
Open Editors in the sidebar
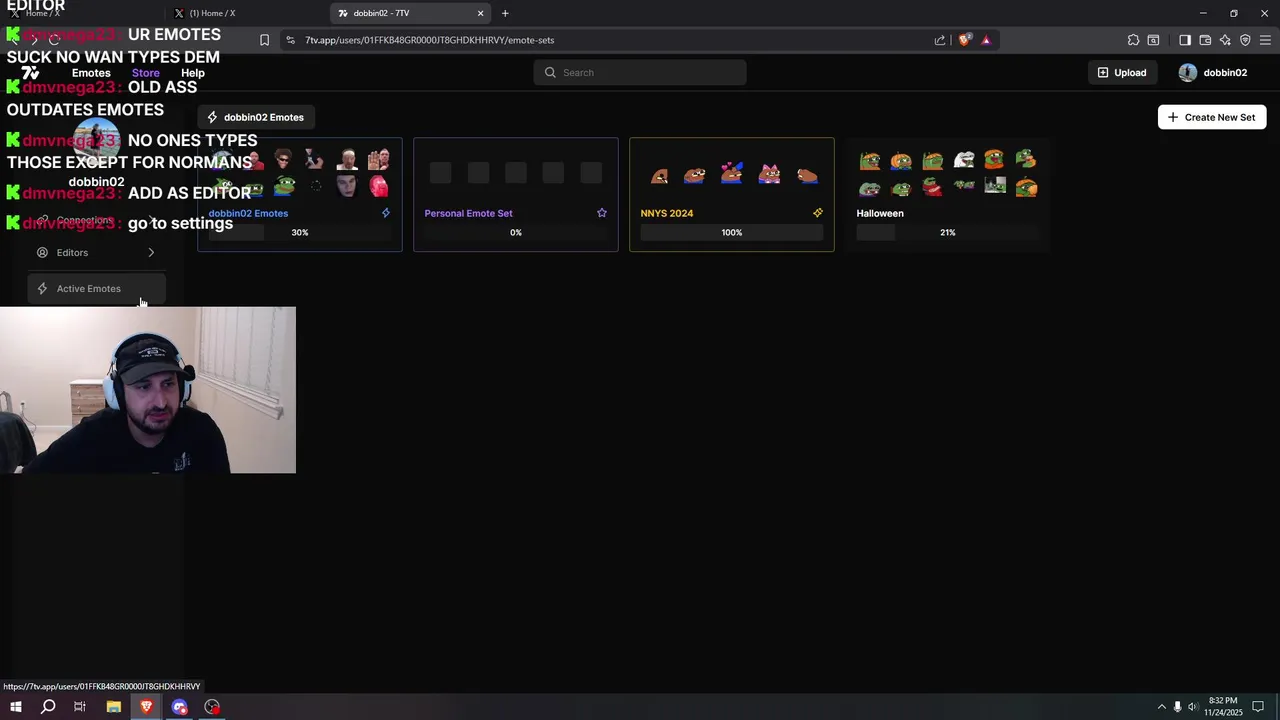click(96, 253)
